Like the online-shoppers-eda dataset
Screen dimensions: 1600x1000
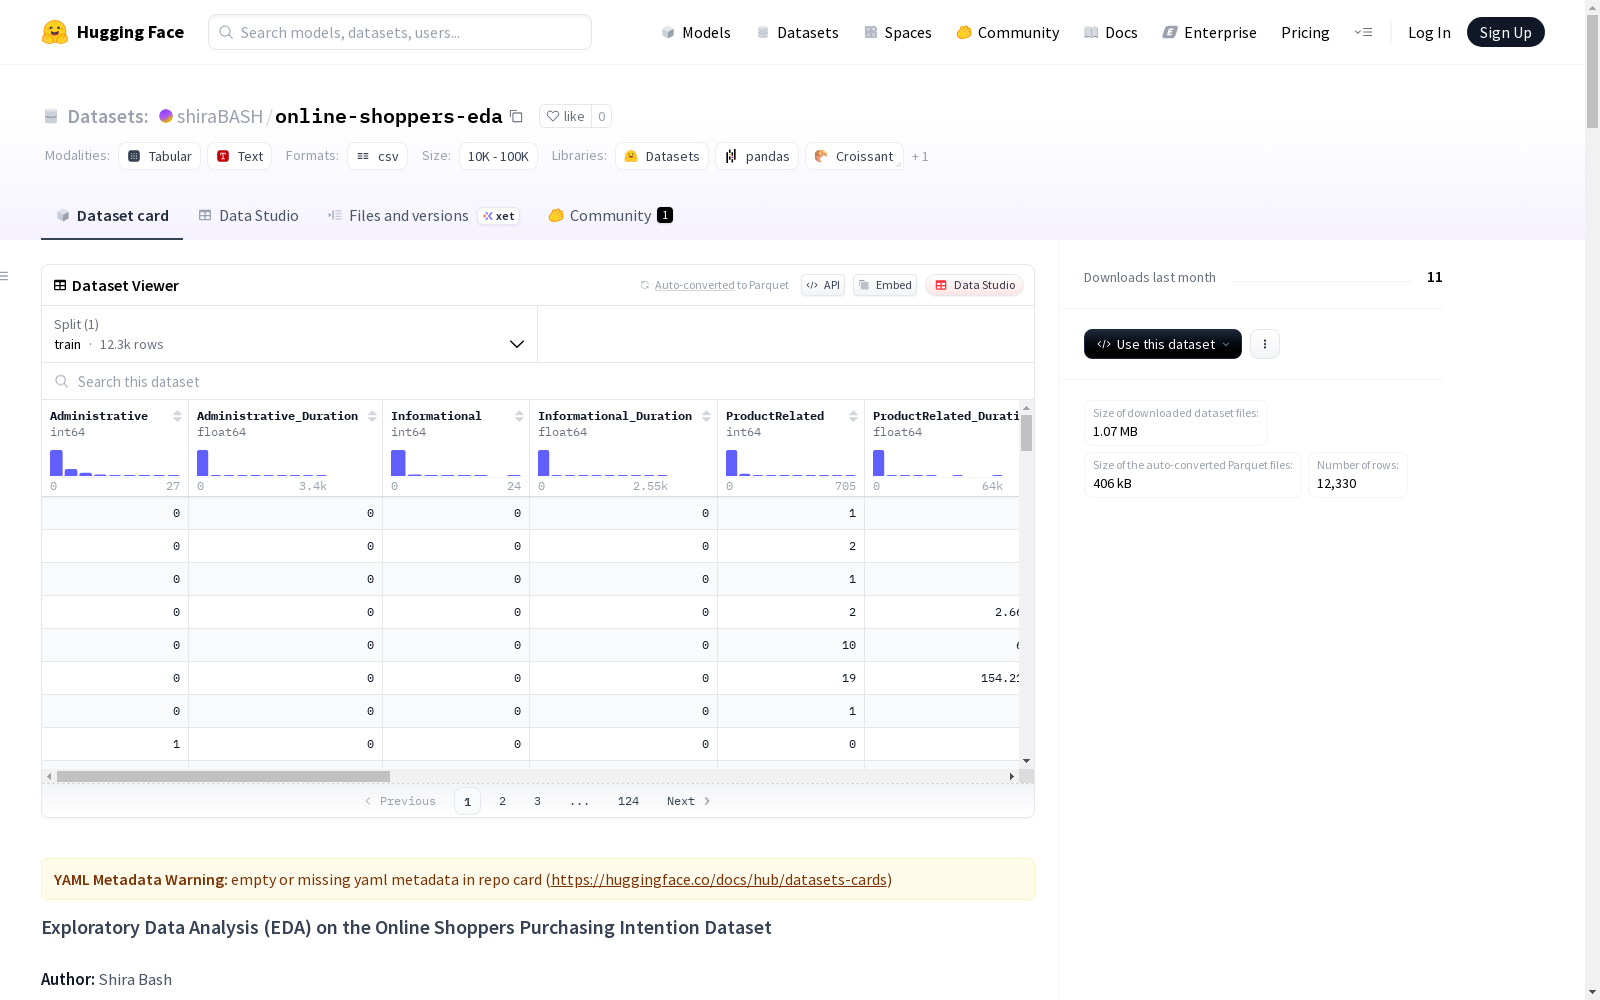565,116
